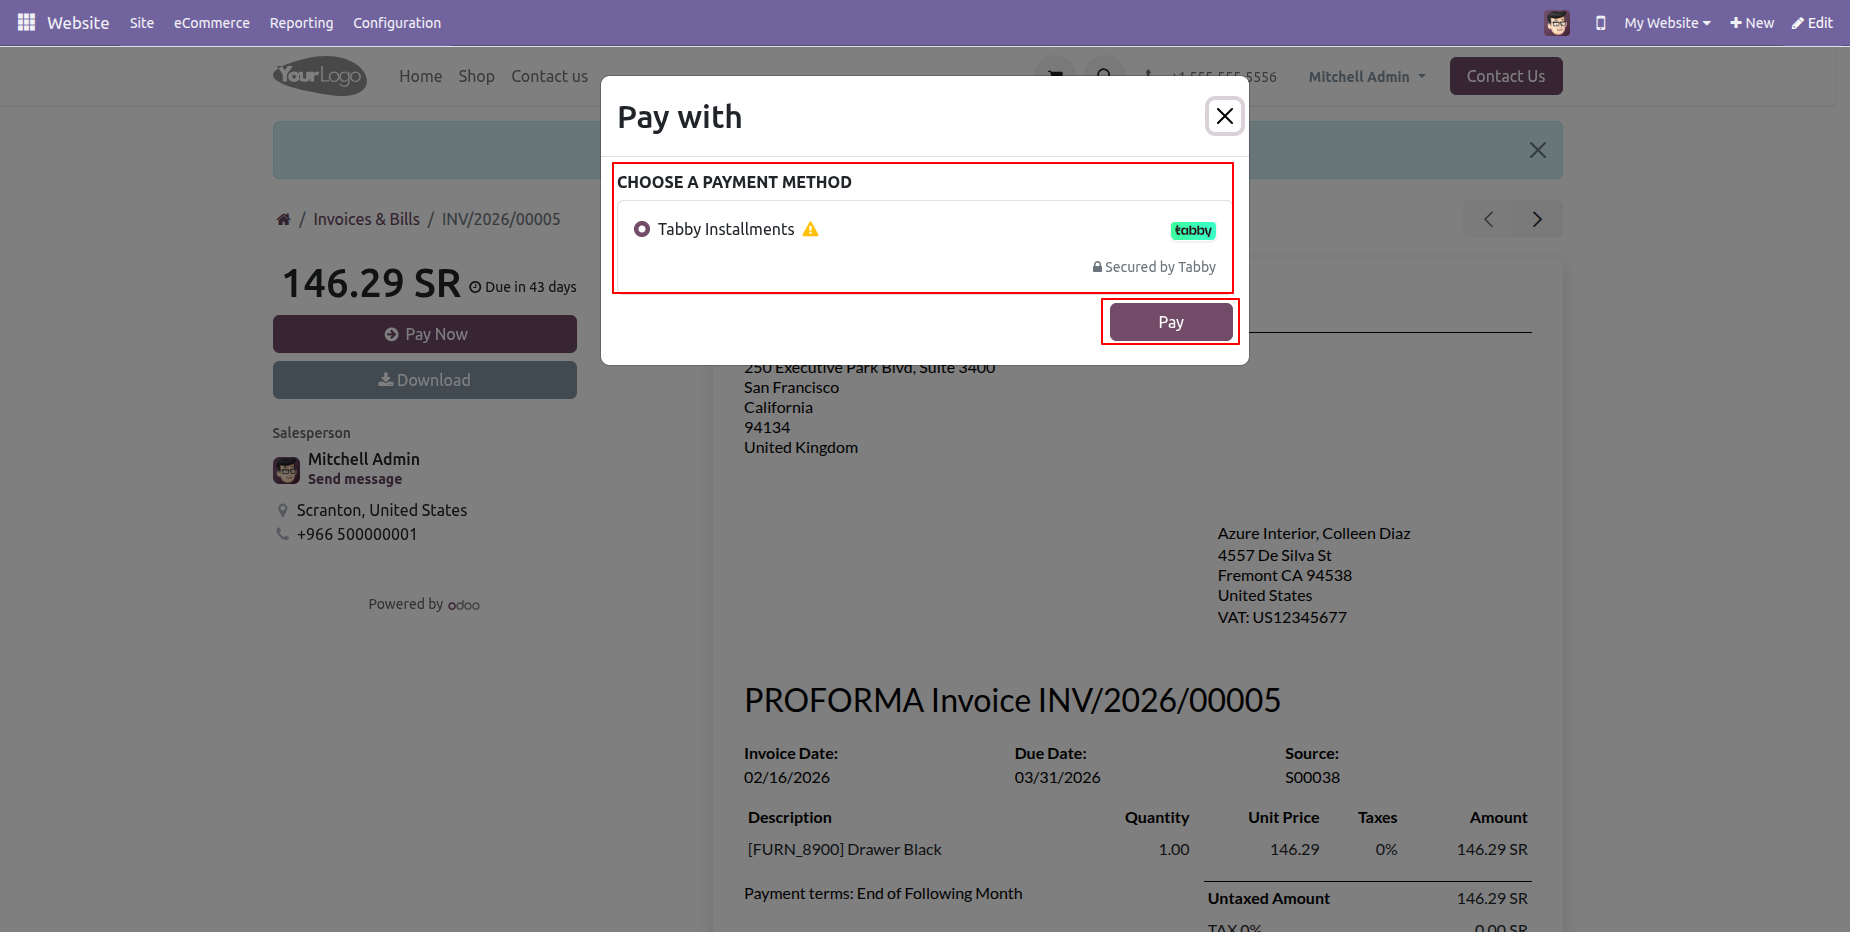Open the Reporting menu
Screen dimensions: 1850x932
point(301,23)
